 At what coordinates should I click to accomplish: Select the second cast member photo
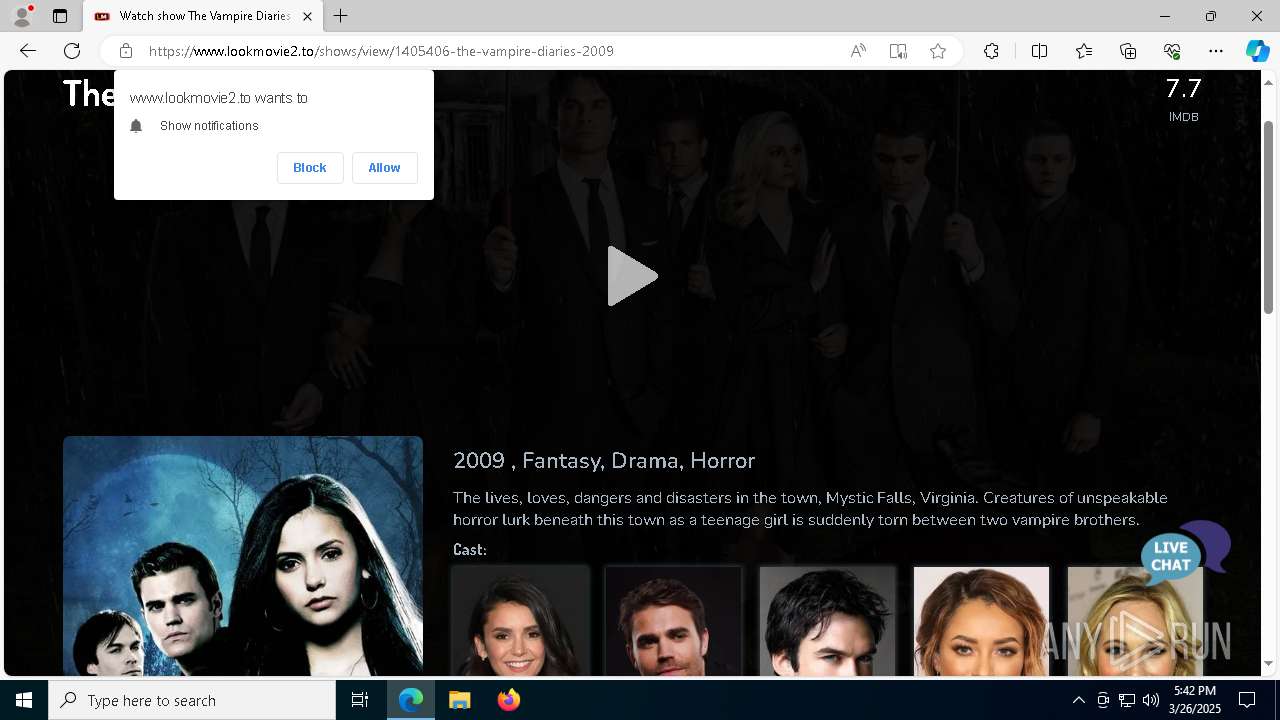tap(673, 621)
